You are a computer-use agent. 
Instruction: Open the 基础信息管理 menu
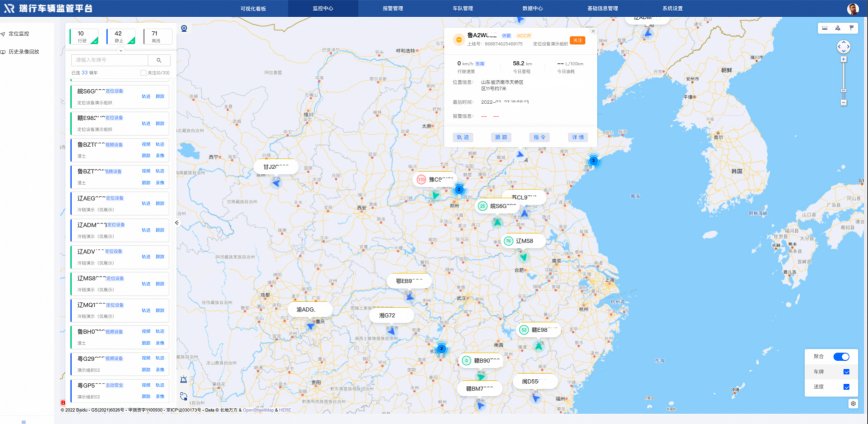pos(602,9)
